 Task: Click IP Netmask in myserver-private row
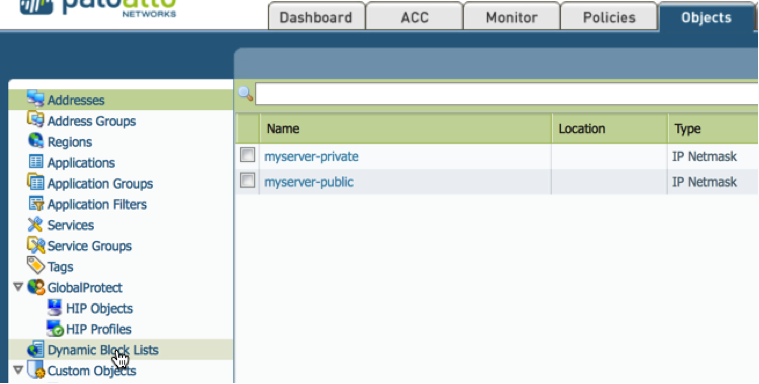click(704, 156)
